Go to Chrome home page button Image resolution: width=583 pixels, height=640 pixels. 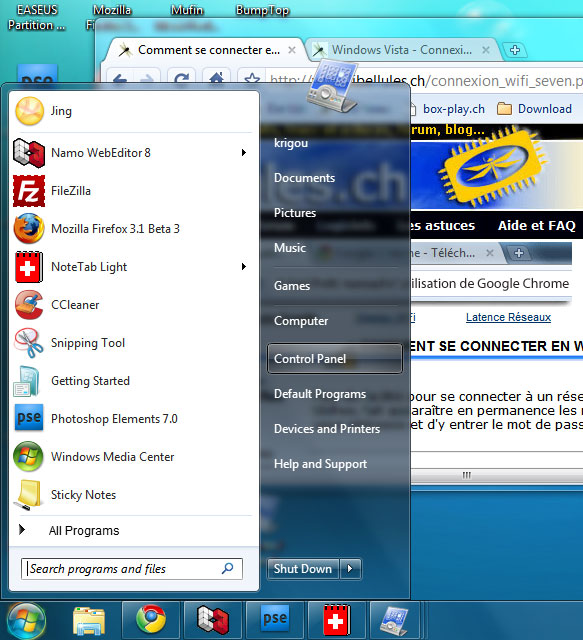216,78
